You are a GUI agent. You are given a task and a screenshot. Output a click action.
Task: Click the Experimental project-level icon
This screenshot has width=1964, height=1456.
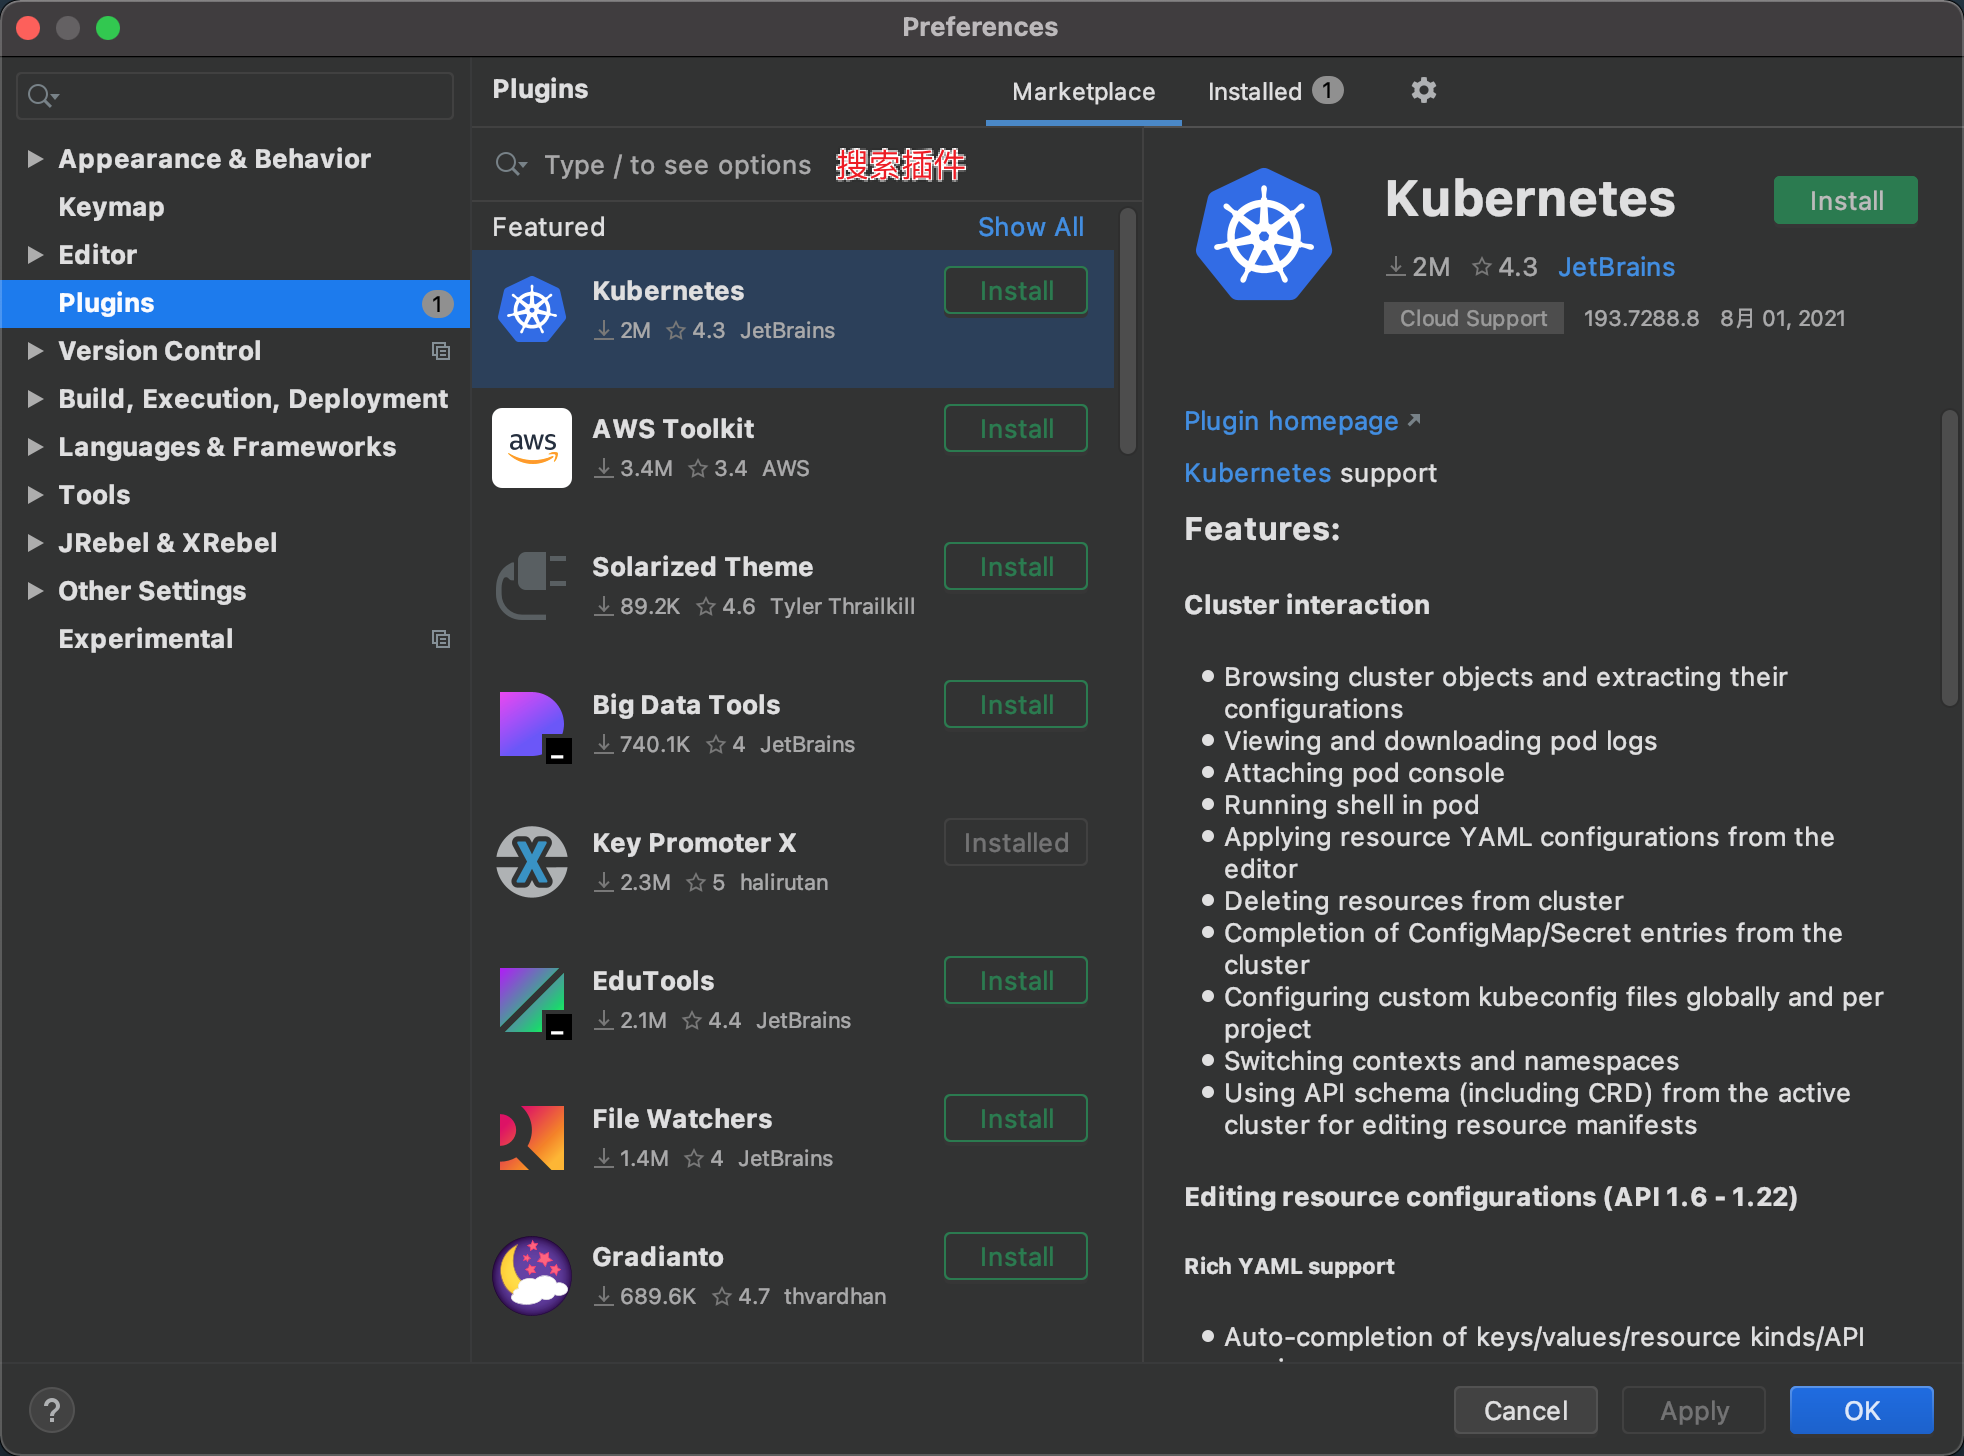440,639
